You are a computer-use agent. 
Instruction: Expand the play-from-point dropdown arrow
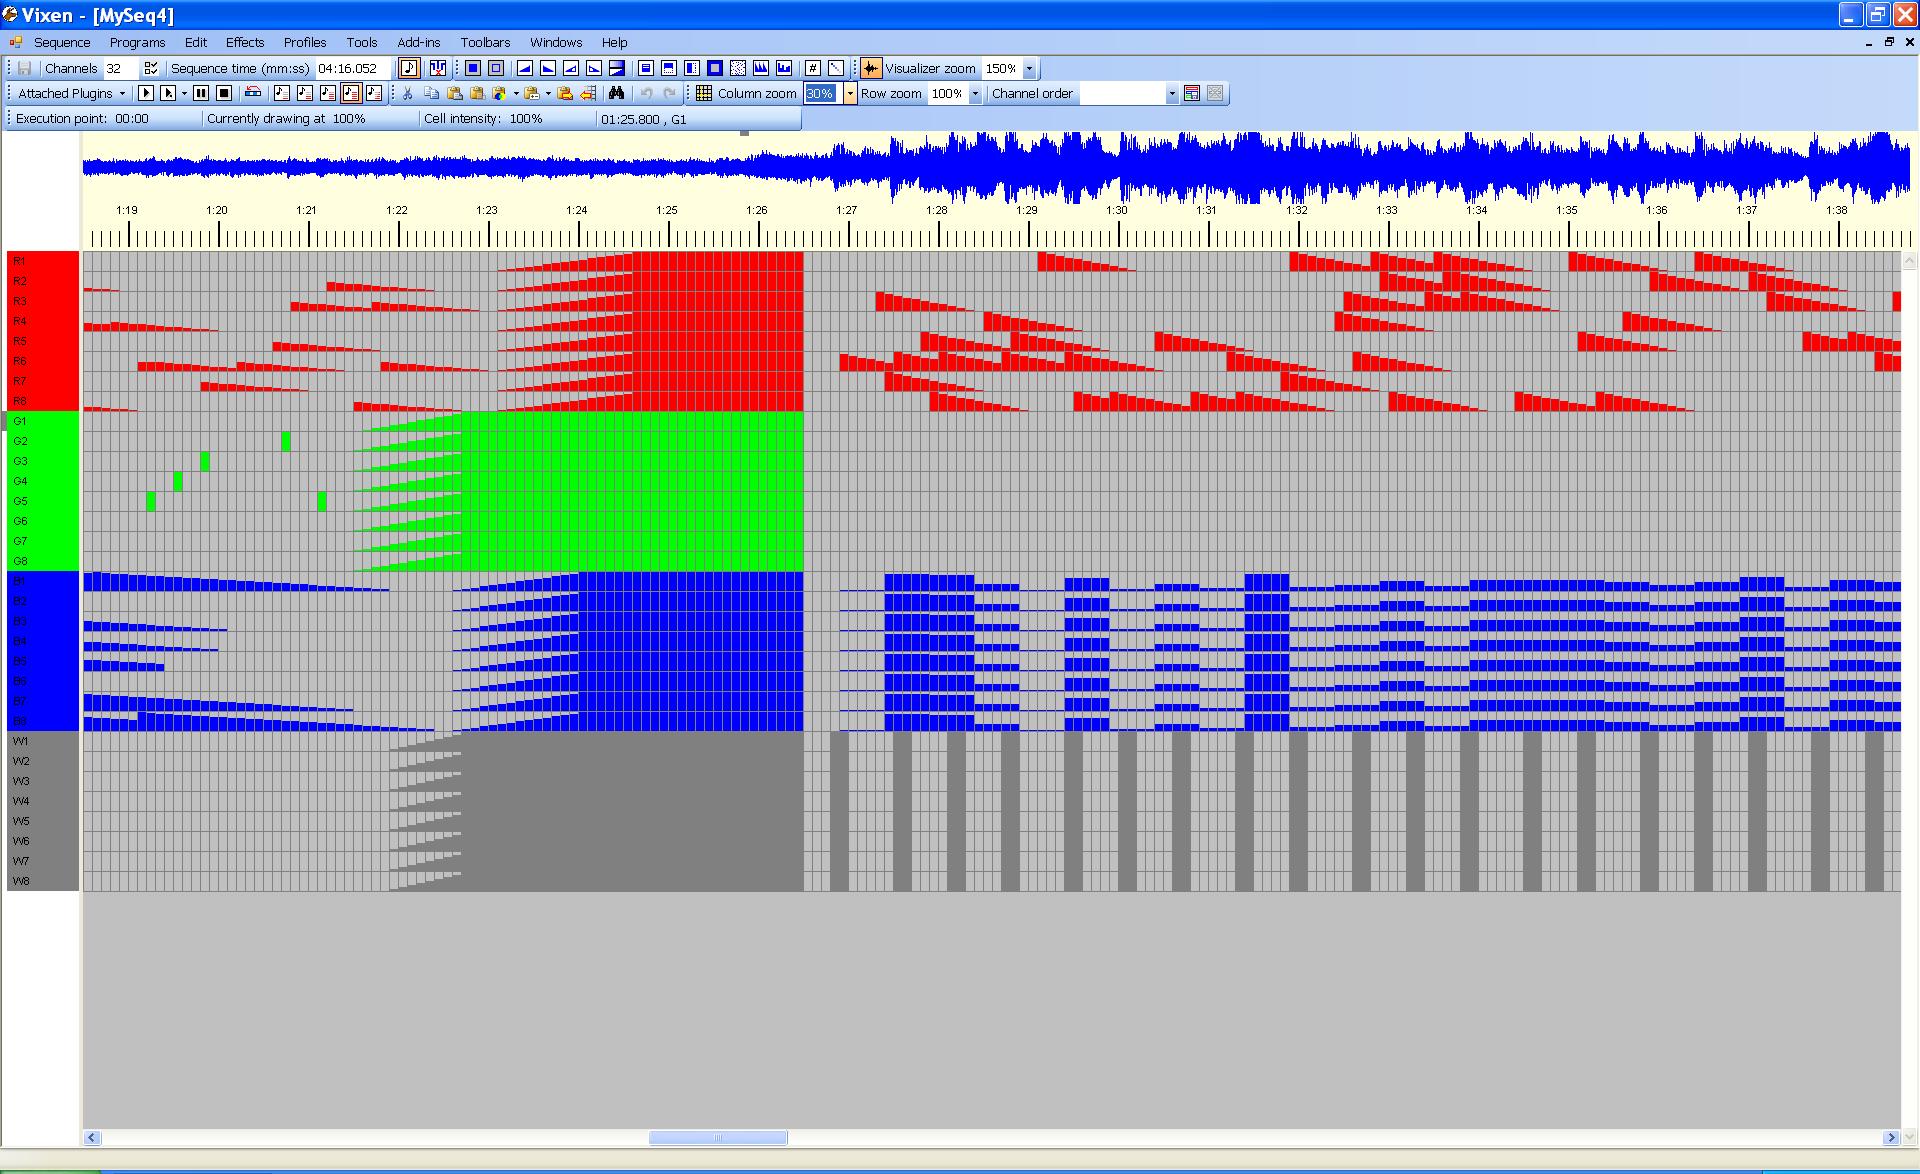tap(184, 93)
